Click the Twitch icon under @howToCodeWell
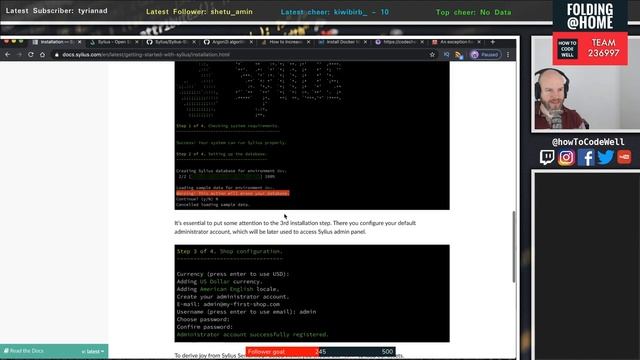 (x=547, y=157)
